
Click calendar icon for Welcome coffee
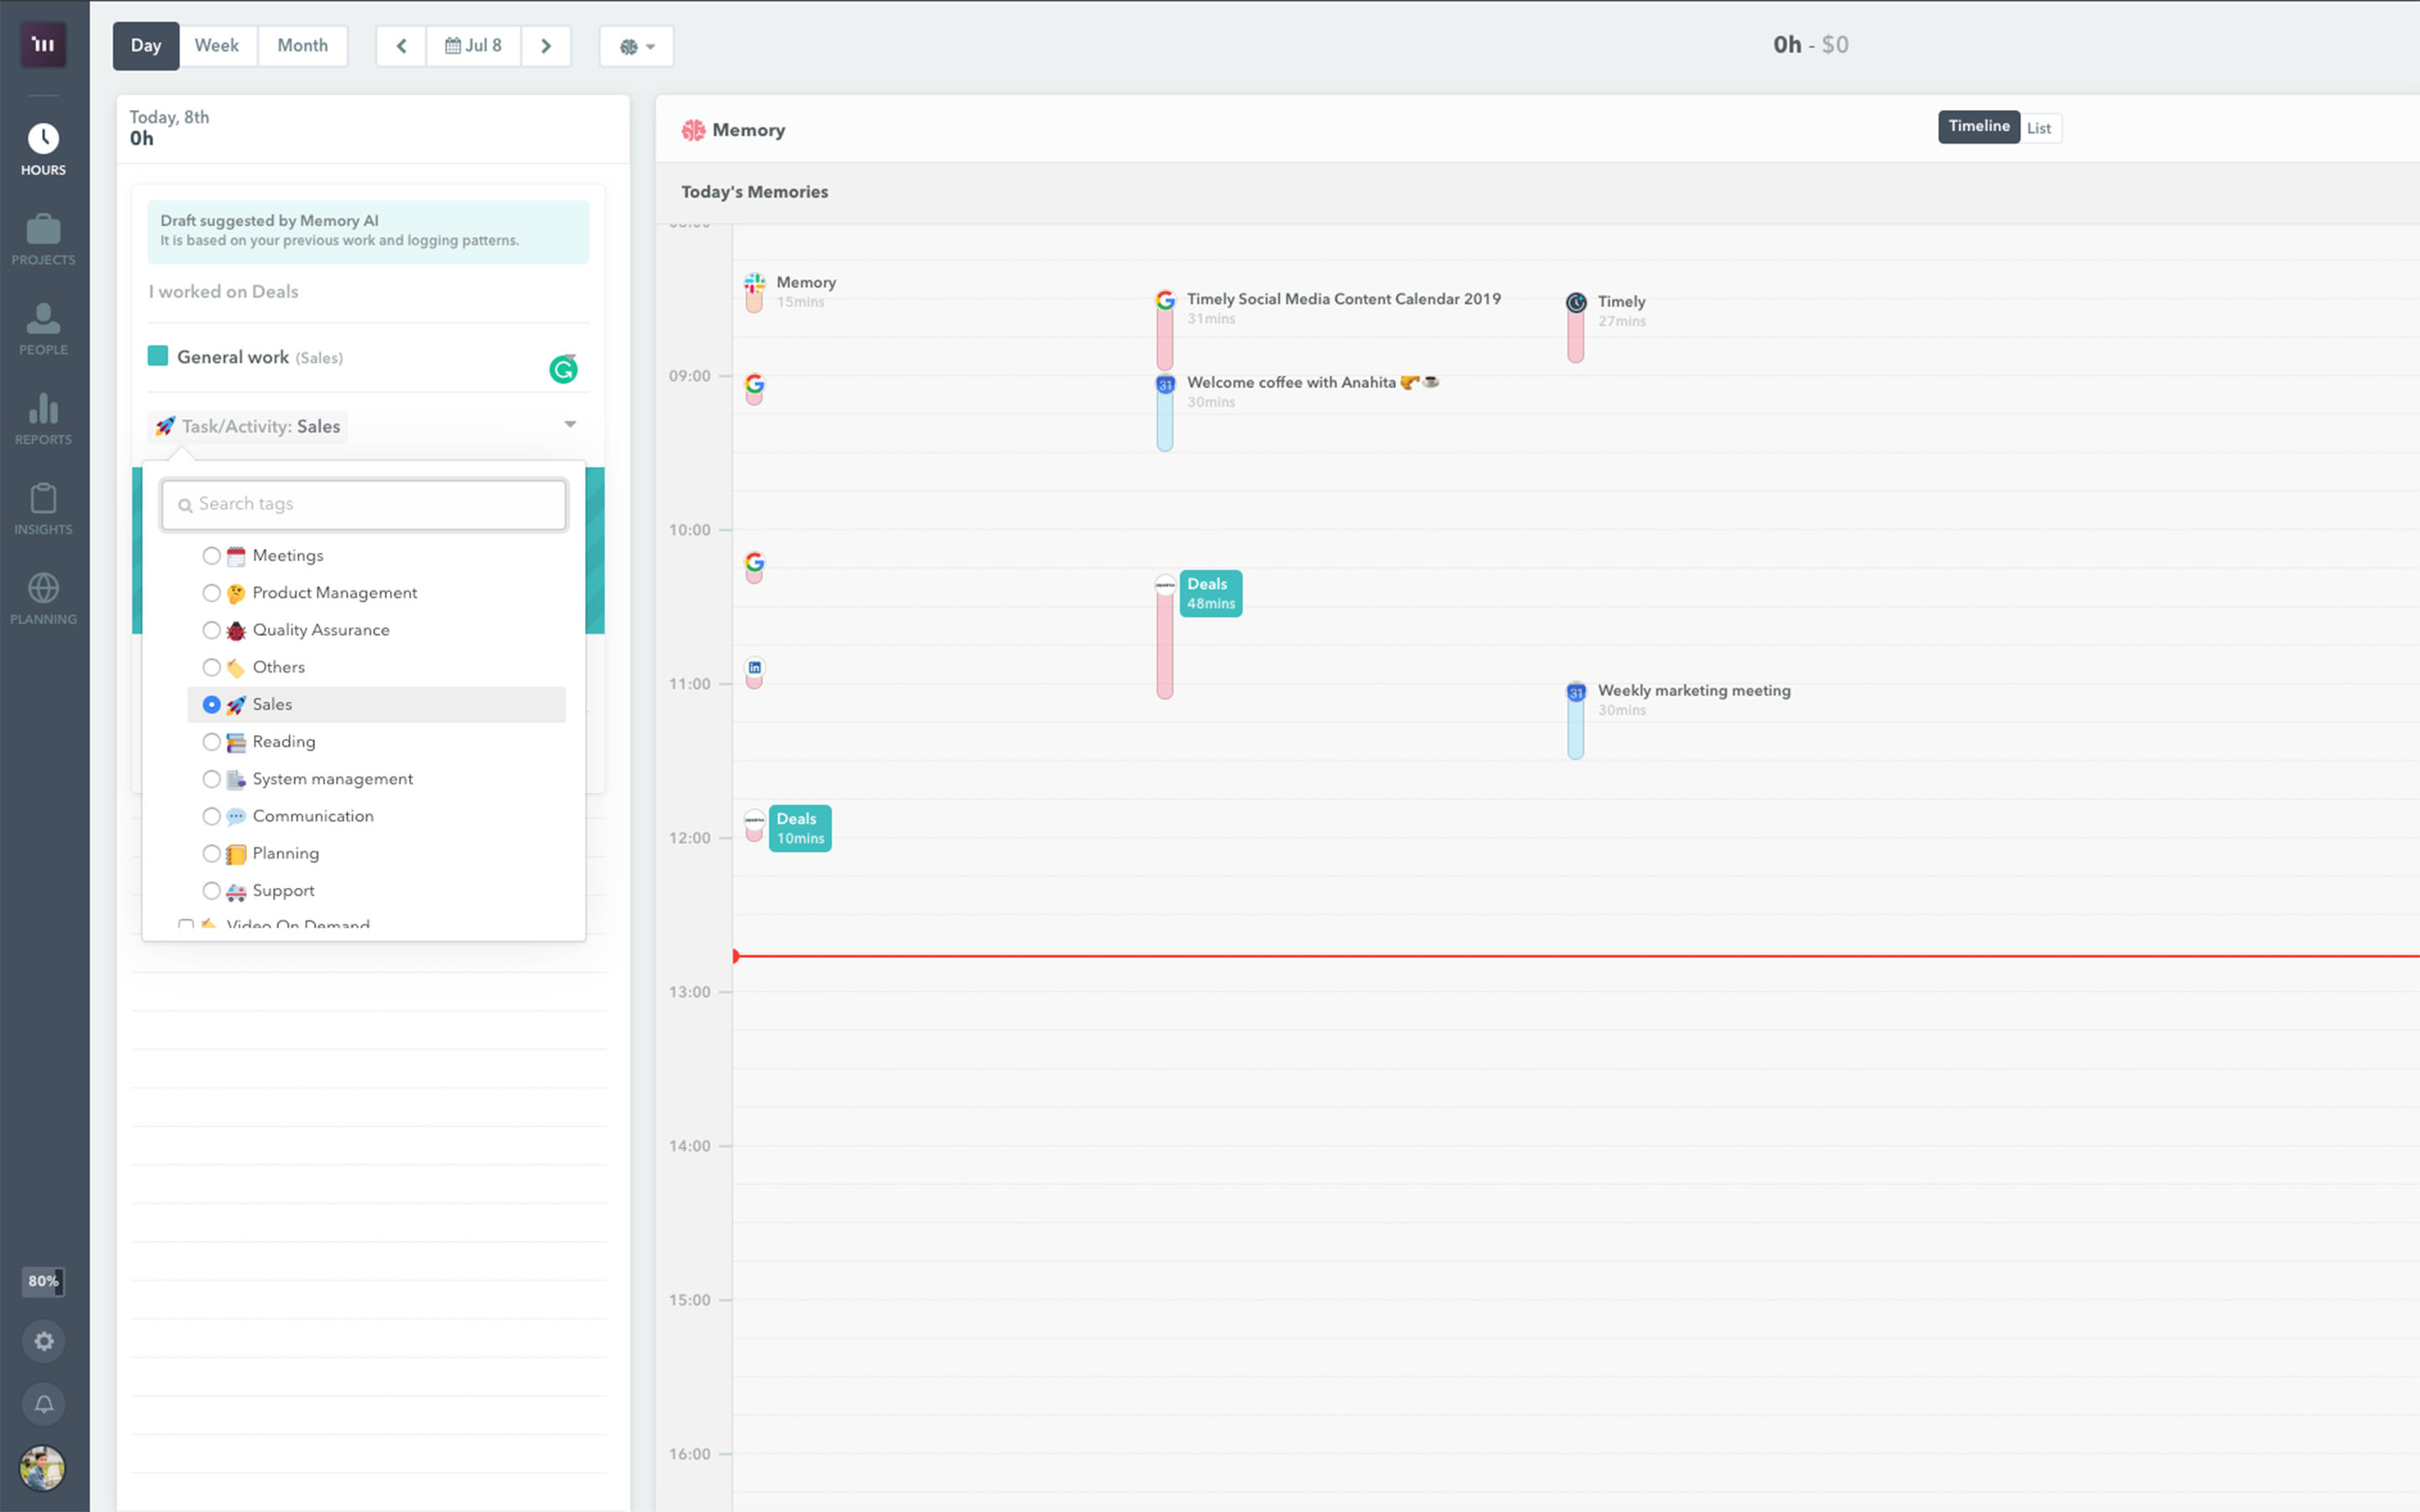pyautogui.click(x=1165, y=384)
